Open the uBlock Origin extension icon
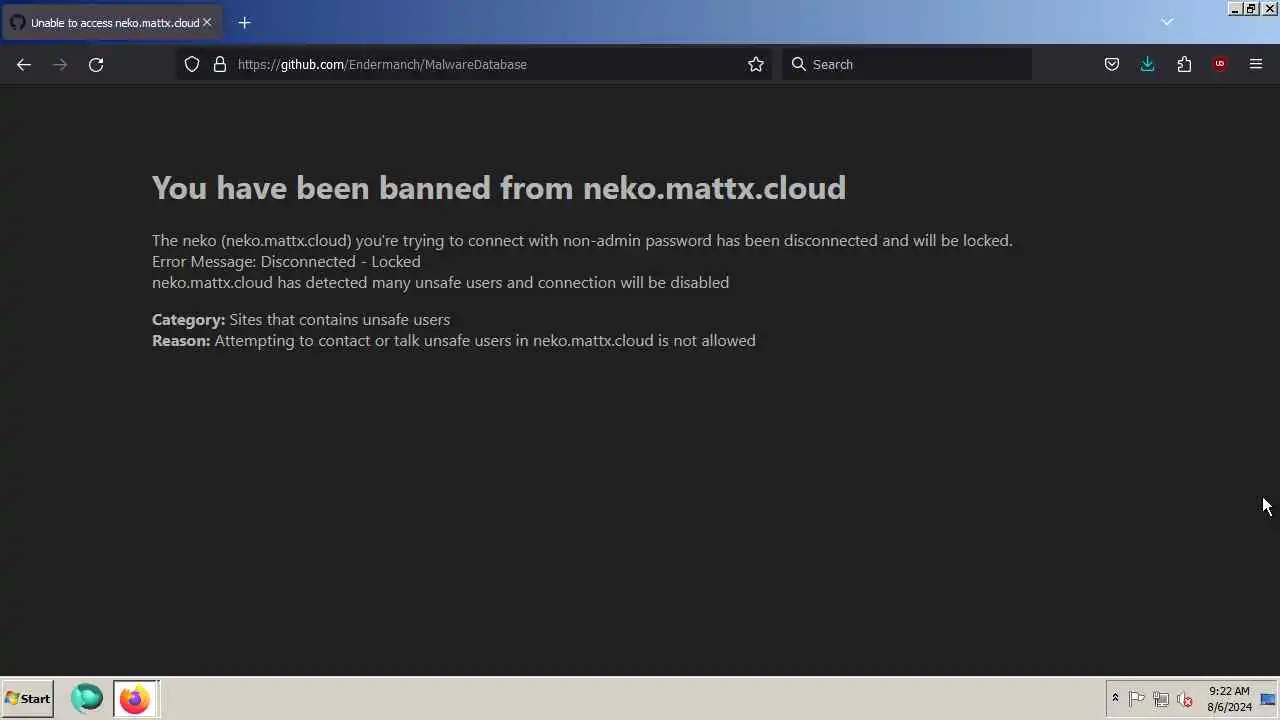The image size is (1280, 720). (x=1219, y=64)
